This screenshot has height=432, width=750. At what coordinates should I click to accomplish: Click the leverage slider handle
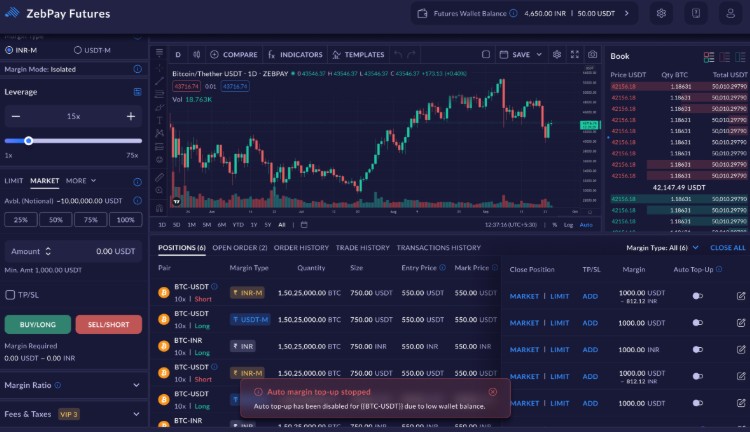click(28, 141)
